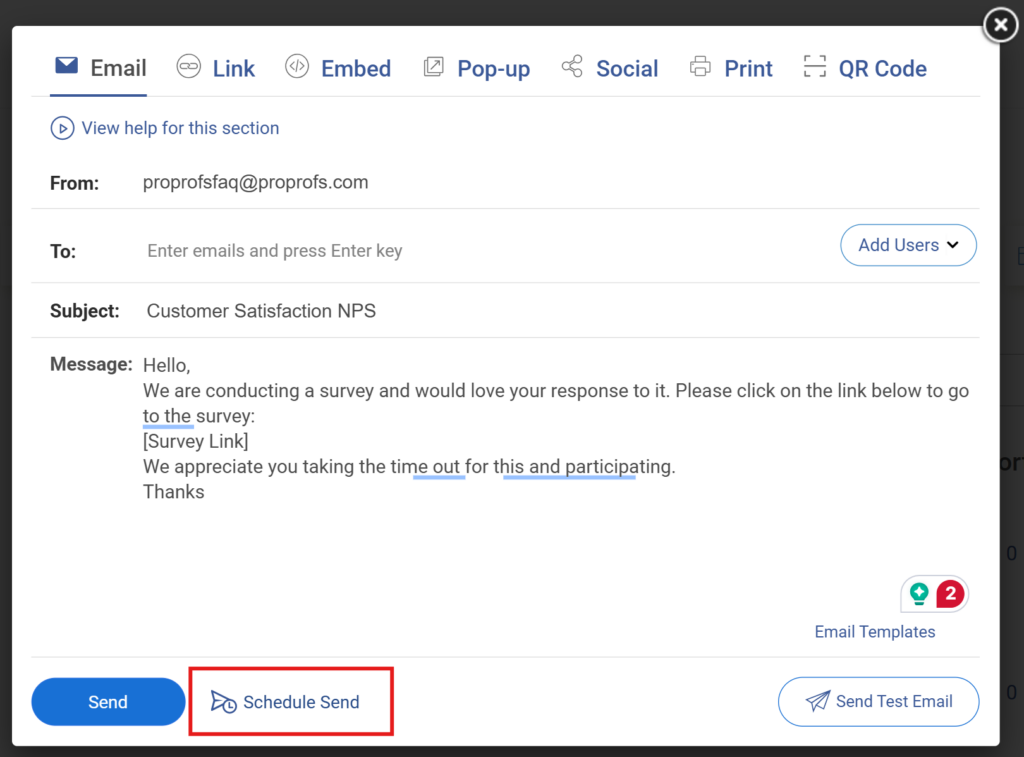Click the Social share icon

pyautogui.click(x=572, y=67)
